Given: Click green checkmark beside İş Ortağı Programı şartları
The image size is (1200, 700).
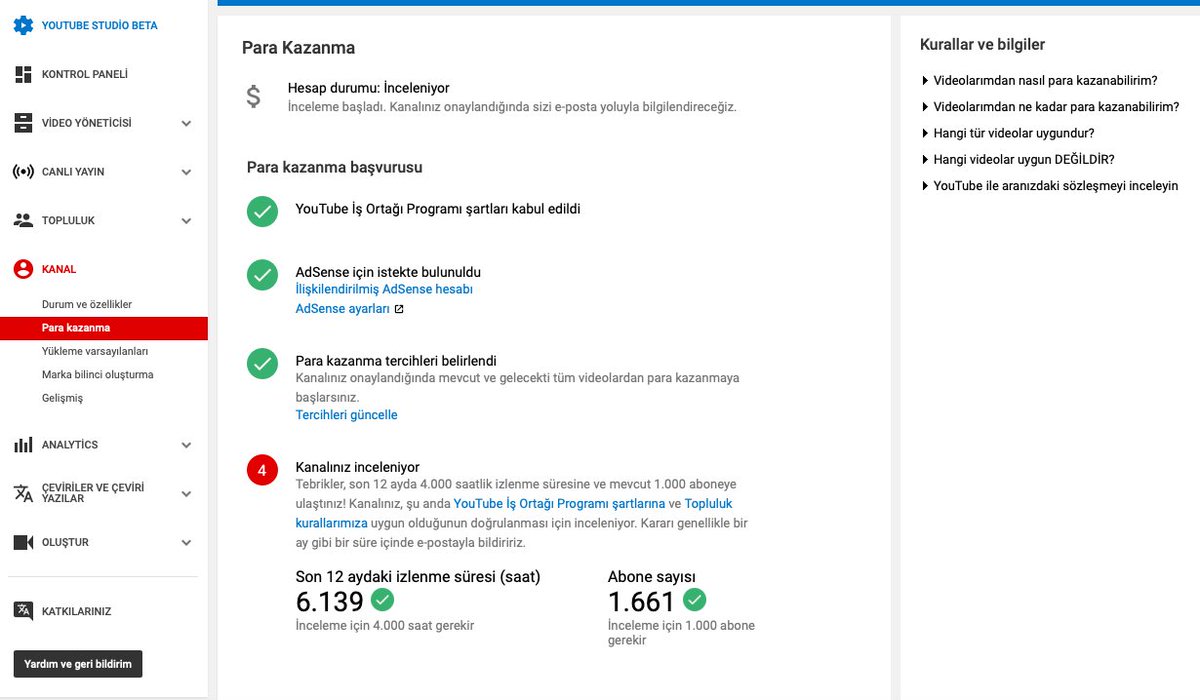Looking at the screenshot, I should click(262, 211).
